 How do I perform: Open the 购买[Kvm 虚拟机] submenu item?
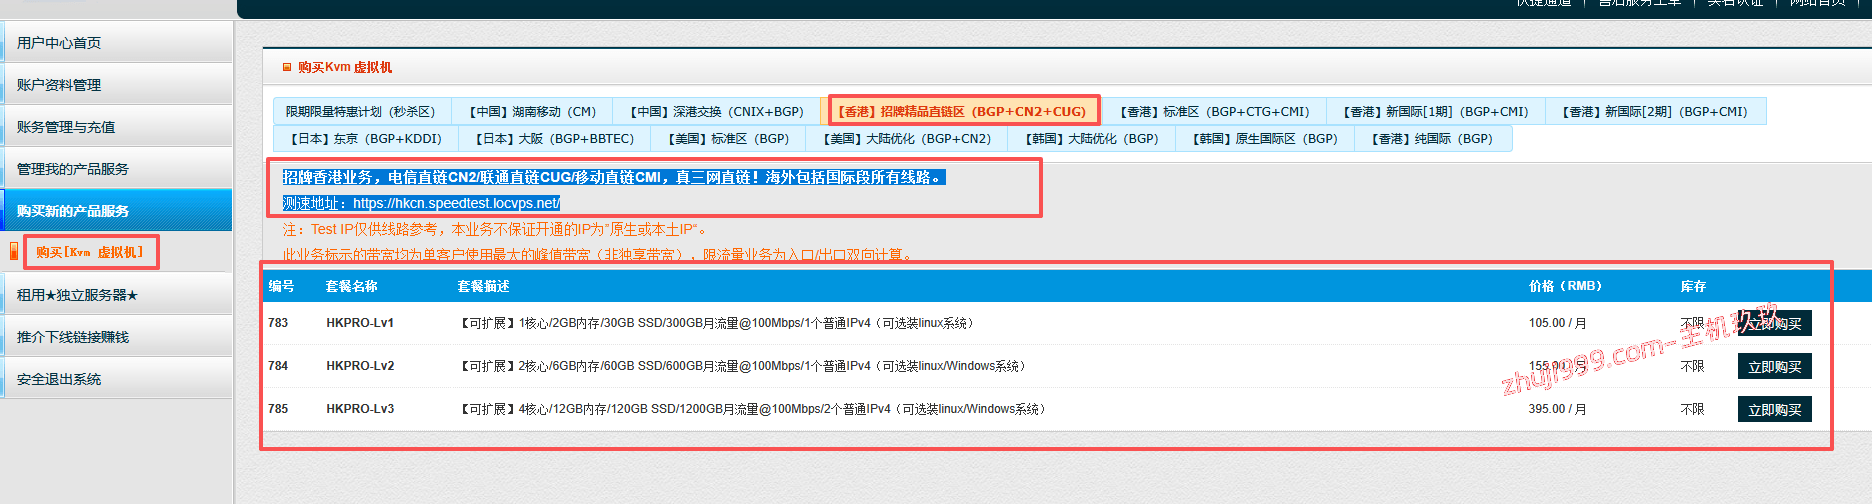point(90,252)
